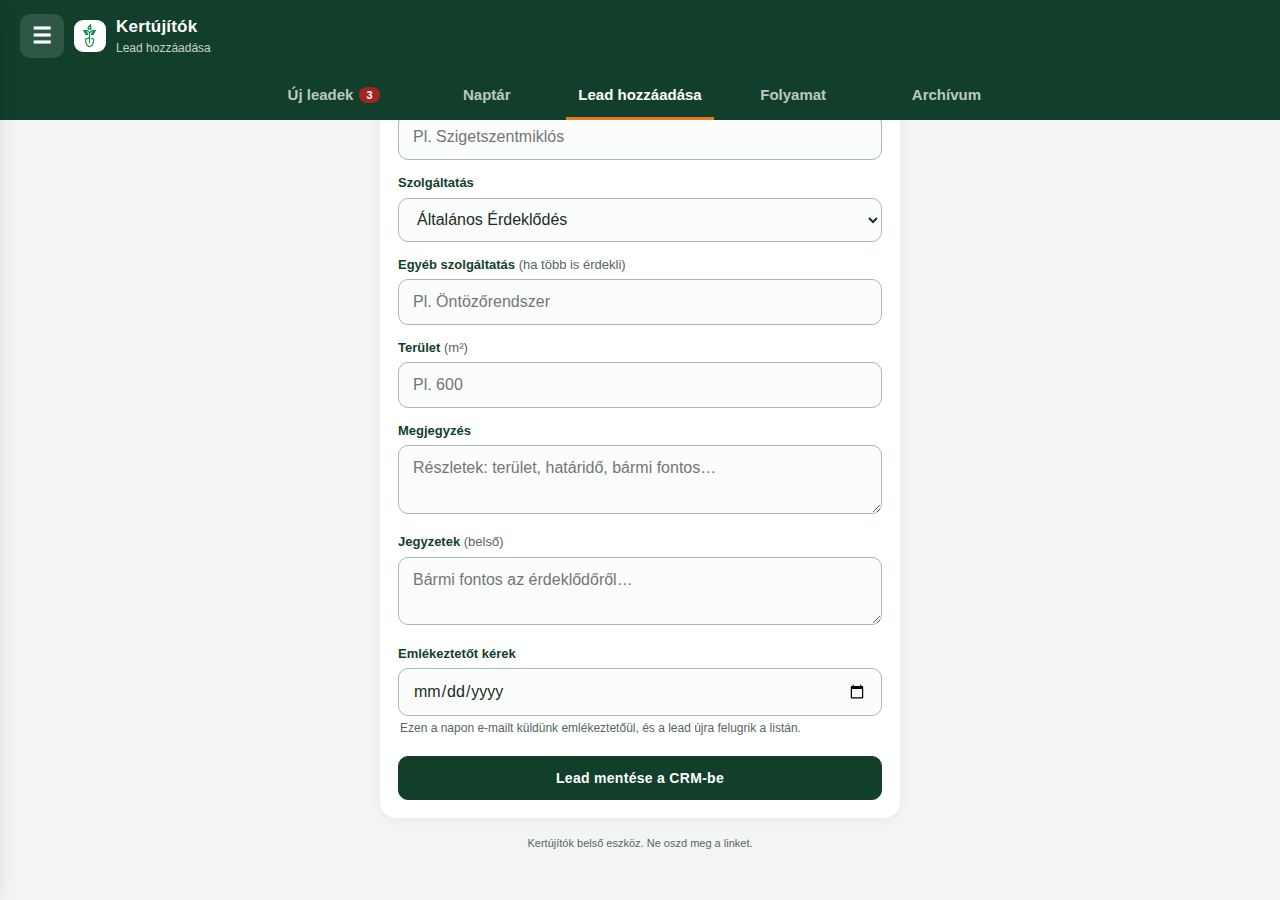Grab the Megjegyzés textarea resize handle

[x=875, y=507]
